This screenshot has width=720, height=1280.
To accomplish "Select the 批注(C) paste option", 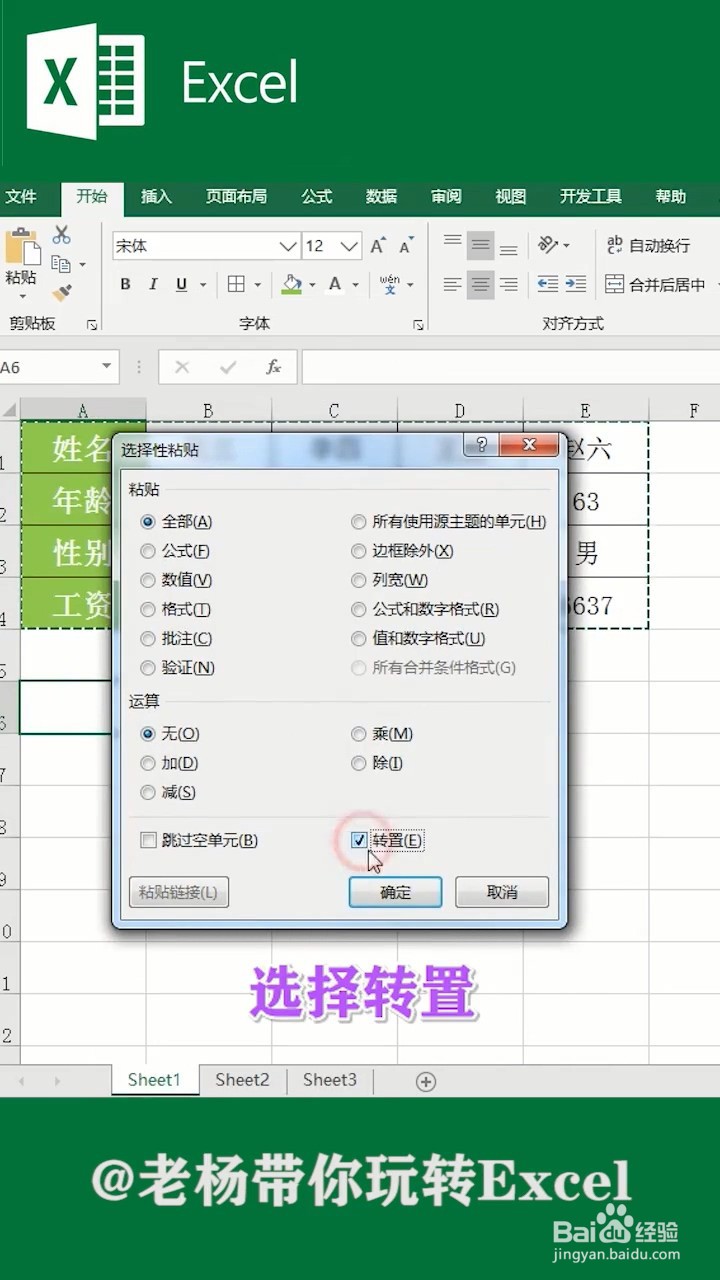I will (x=176, y=638).
